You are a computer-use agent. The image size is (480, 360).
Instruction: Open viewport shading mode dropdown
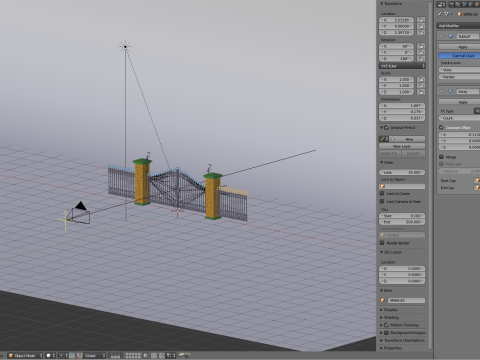pos(50,356)
